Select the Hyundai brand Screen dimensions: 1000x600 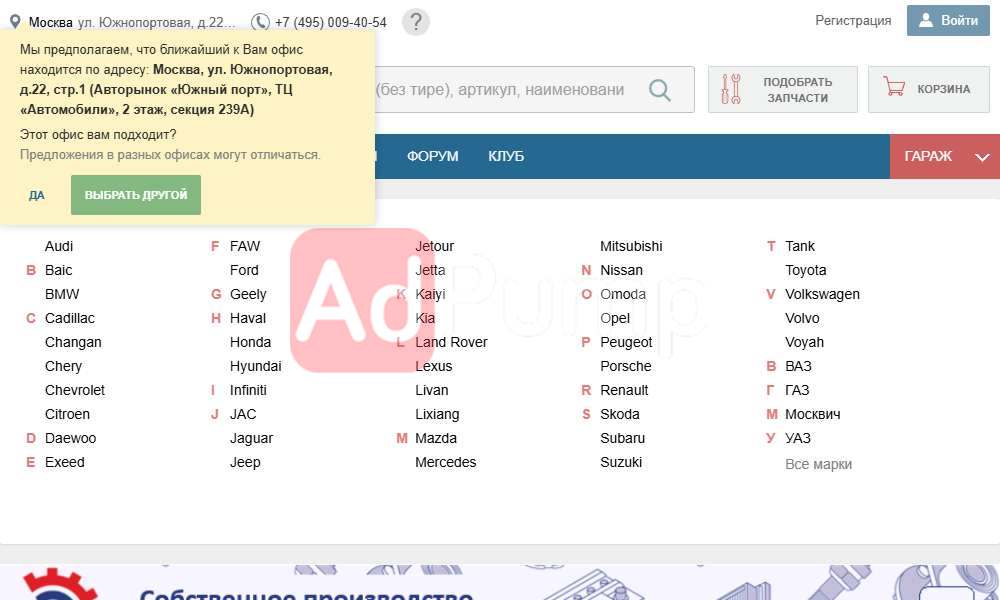(x=256, y=367)
